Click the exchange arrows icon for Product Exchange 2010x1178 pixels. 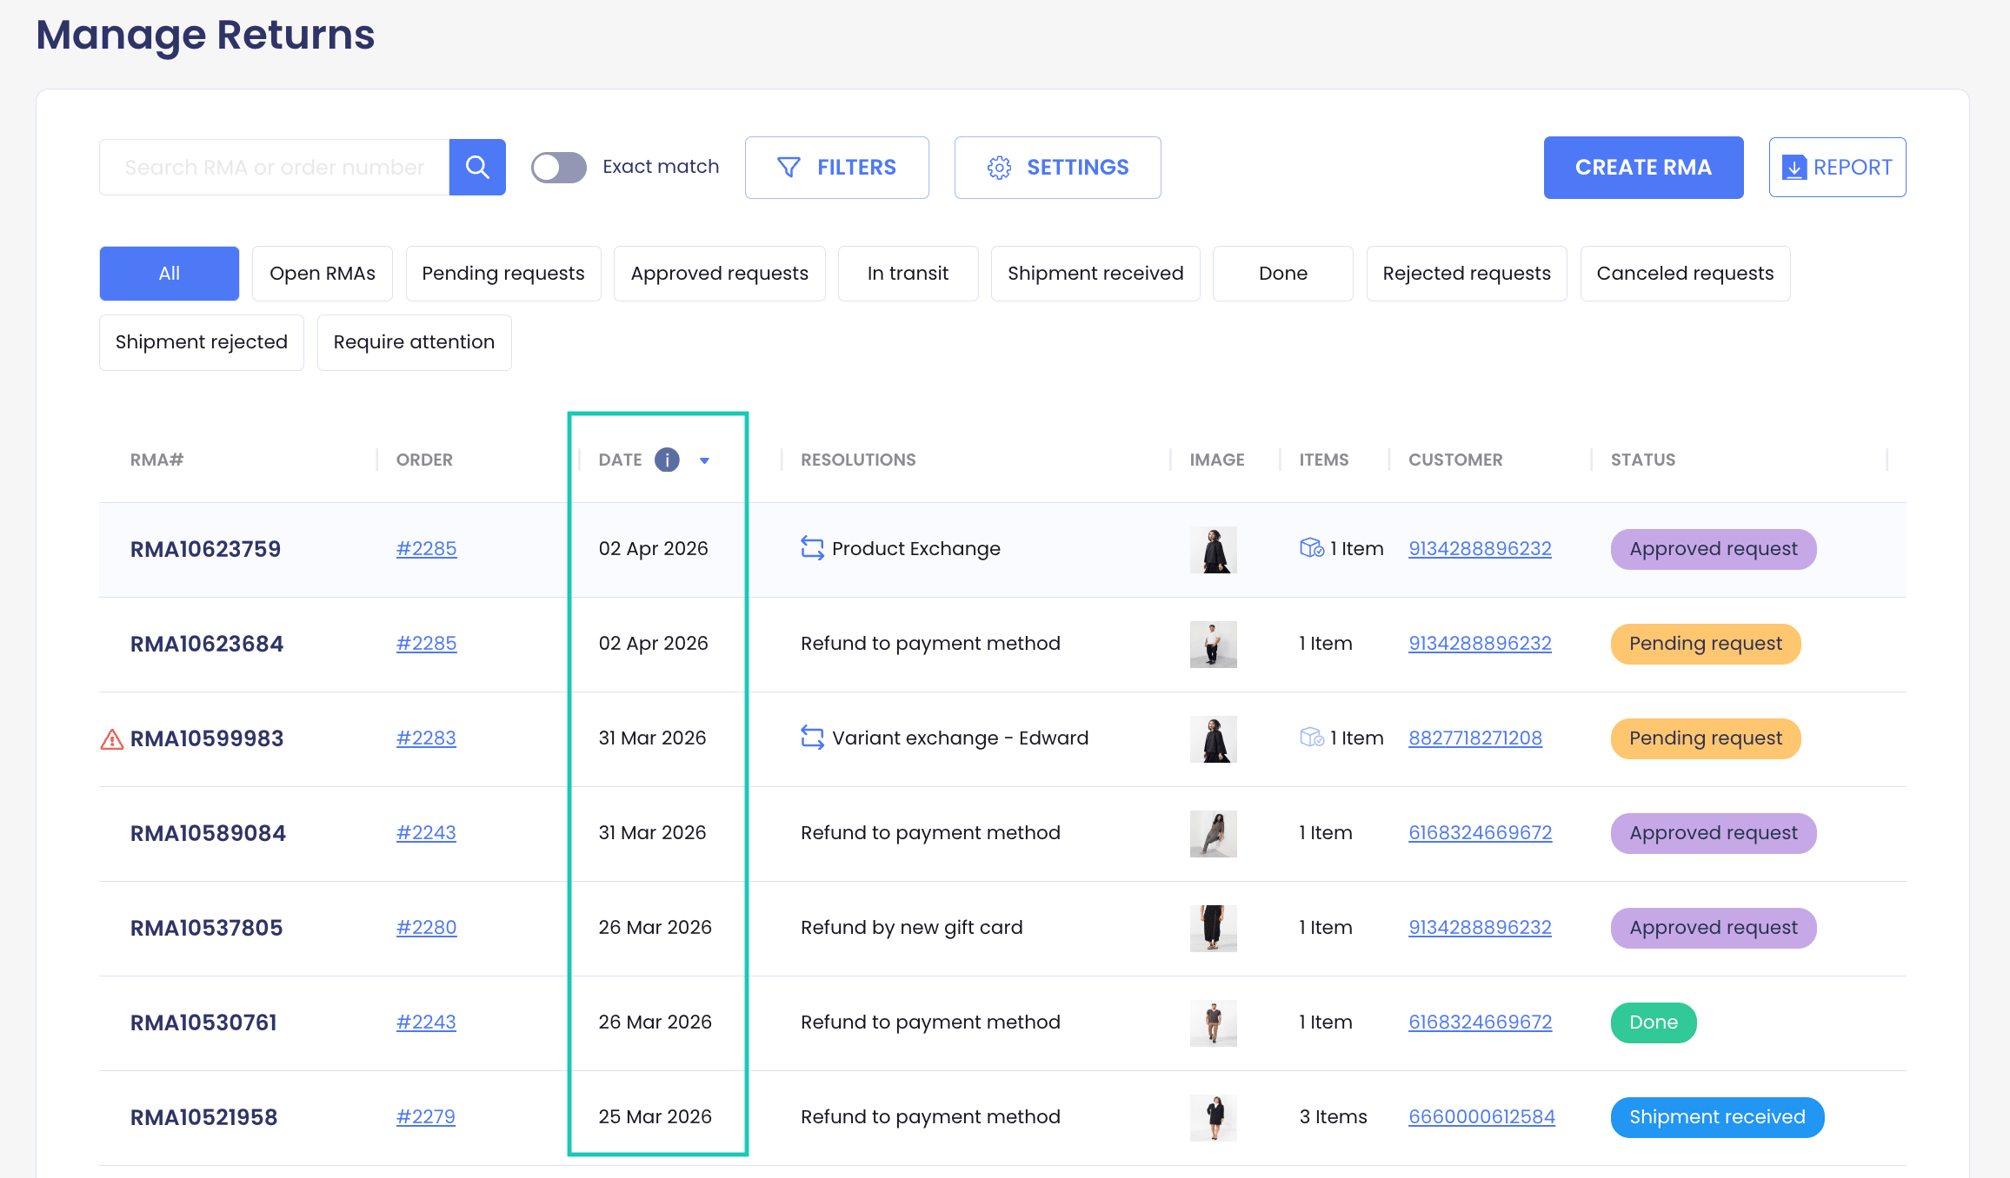[x=812, y=548]
